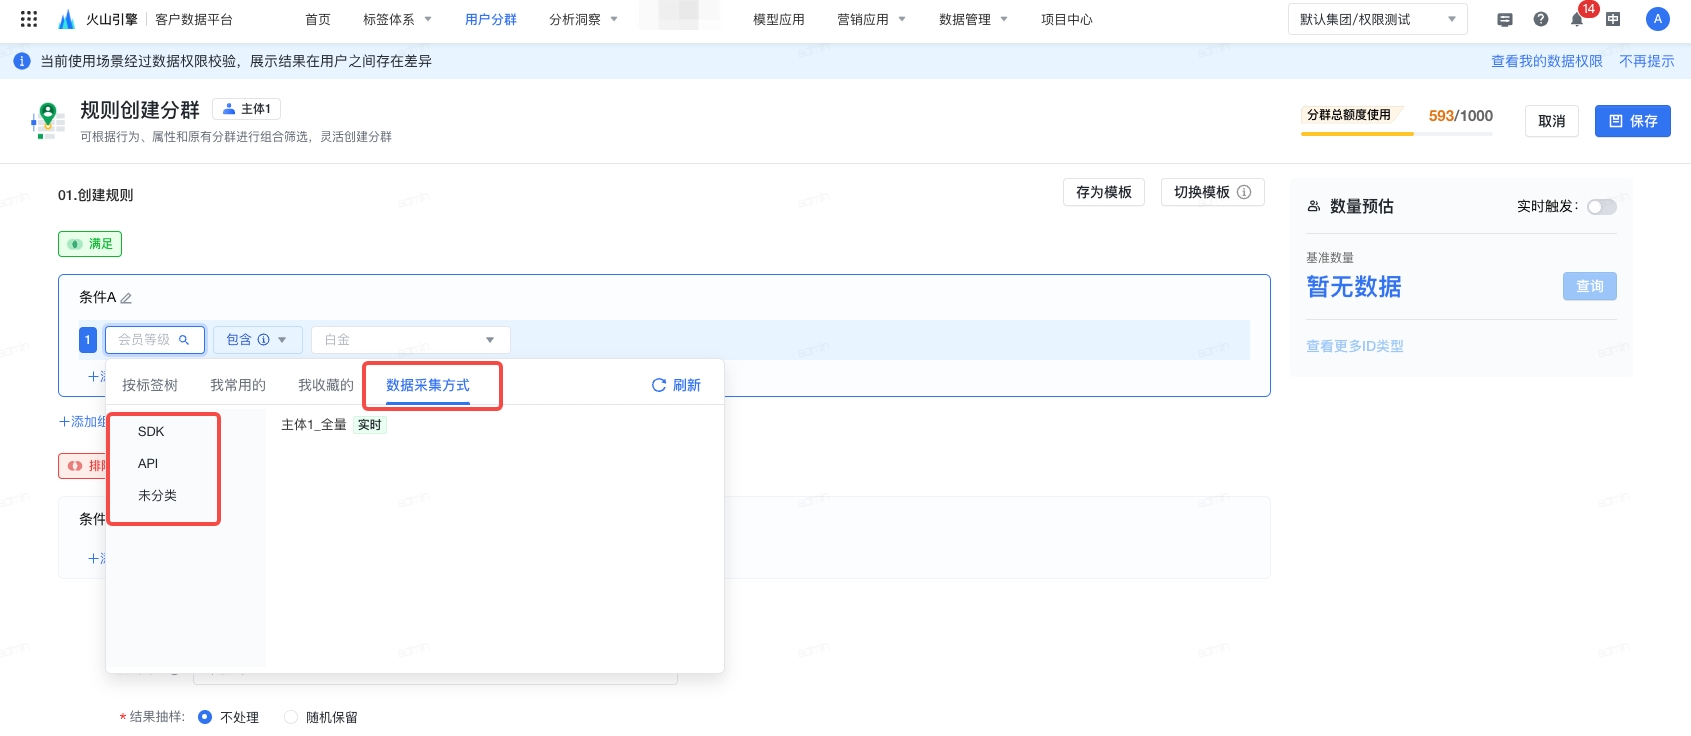Screen dimensions: 1691x736
Task: Open 用户分群 in the top navigation
Action: pos(491,19)
